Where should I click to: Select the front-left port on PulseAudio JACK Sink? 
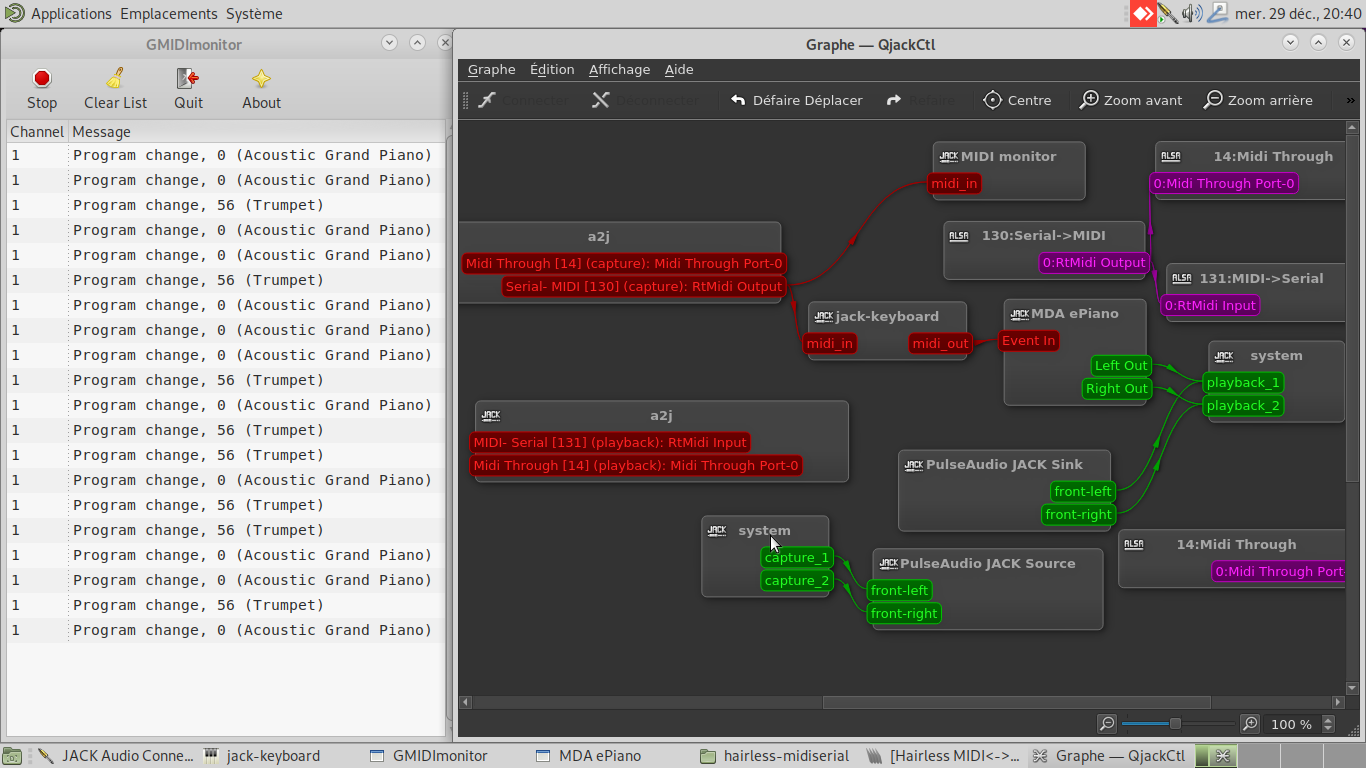pyautogui.click(x=1083, y=492)
